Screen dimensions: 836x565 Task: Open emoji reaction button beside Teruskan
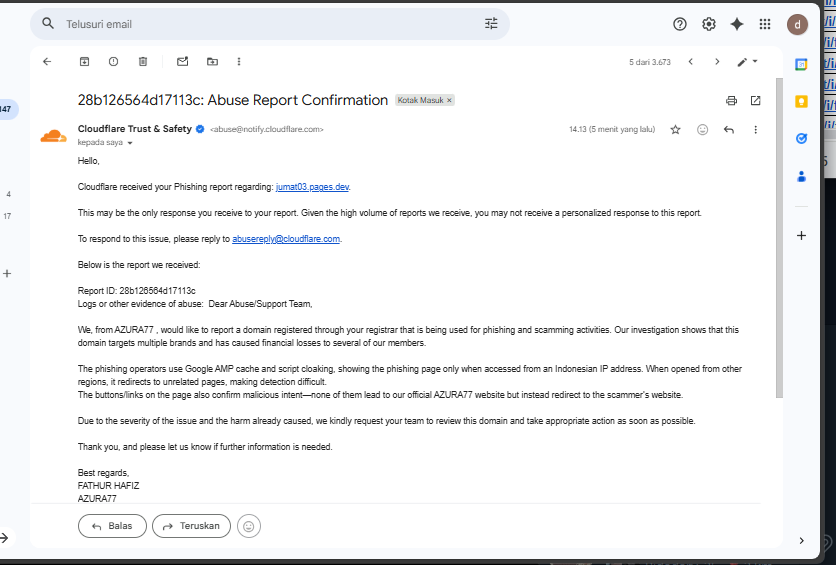[x=248, y=527]
